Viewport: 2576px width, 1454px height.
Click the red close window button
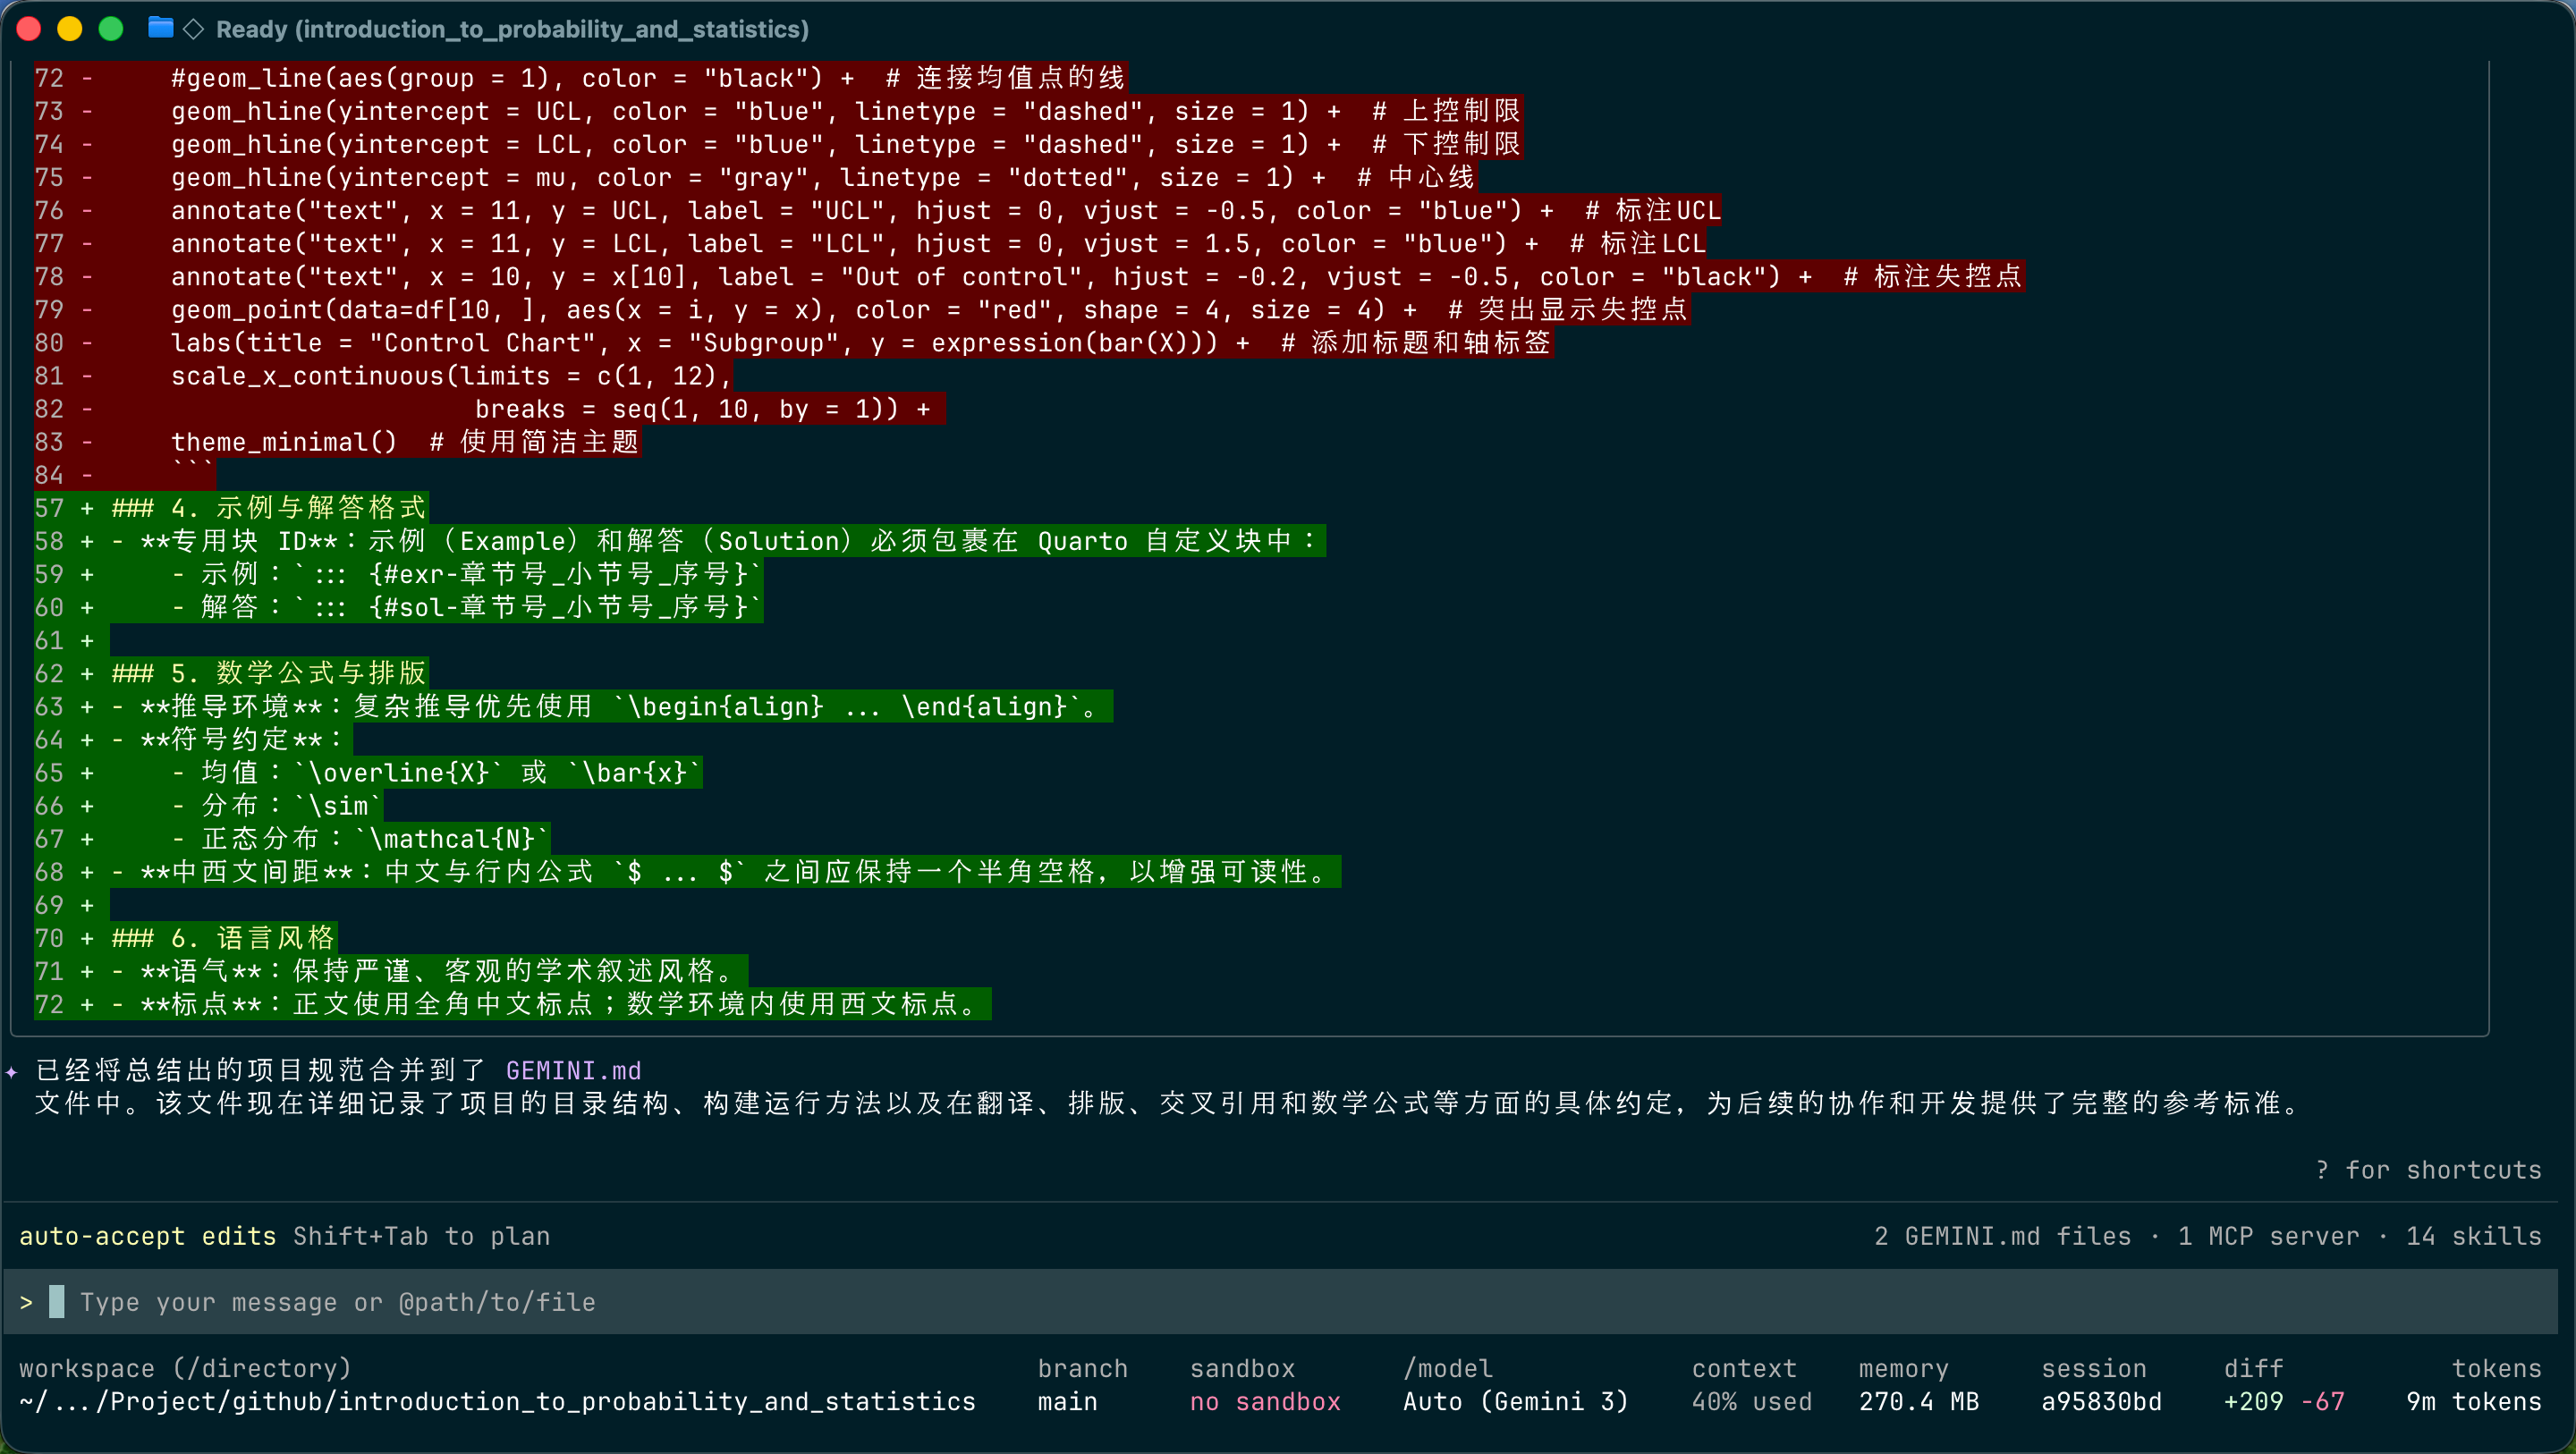click(x=29, y=29)
